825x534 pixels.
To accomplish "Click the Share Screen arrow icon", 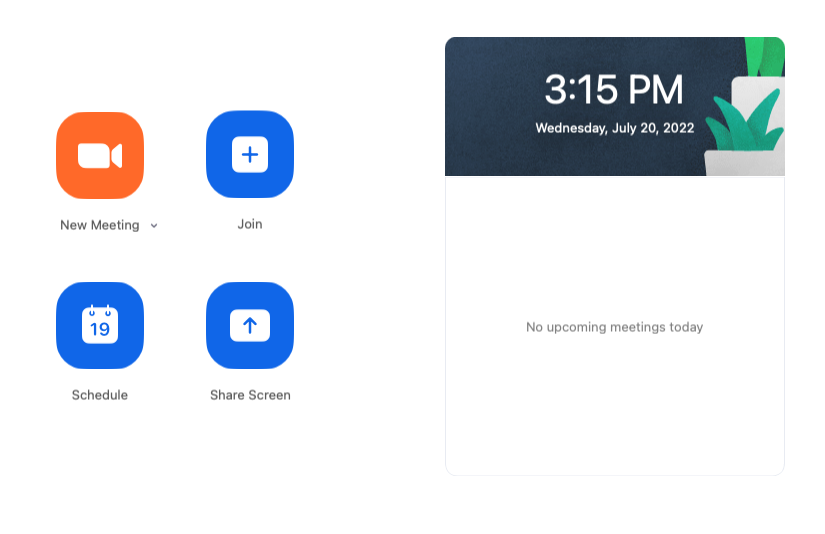I will point(250,326).
